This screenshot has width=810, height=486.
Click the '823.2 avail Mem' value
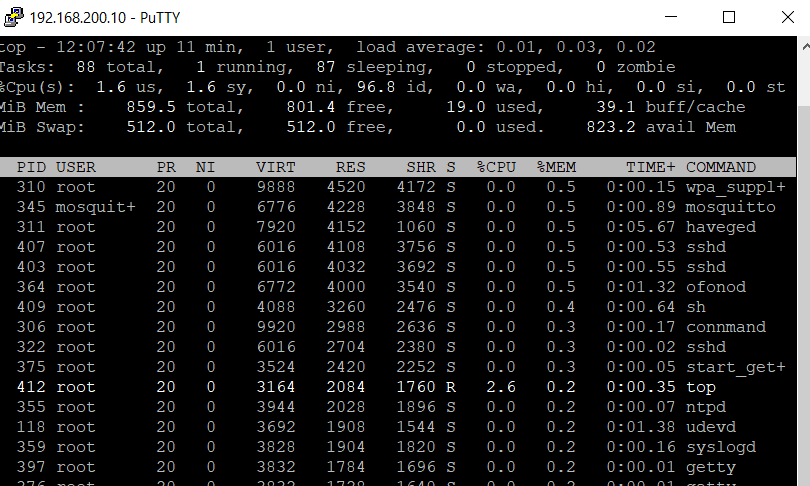click(x=661, y=127)
